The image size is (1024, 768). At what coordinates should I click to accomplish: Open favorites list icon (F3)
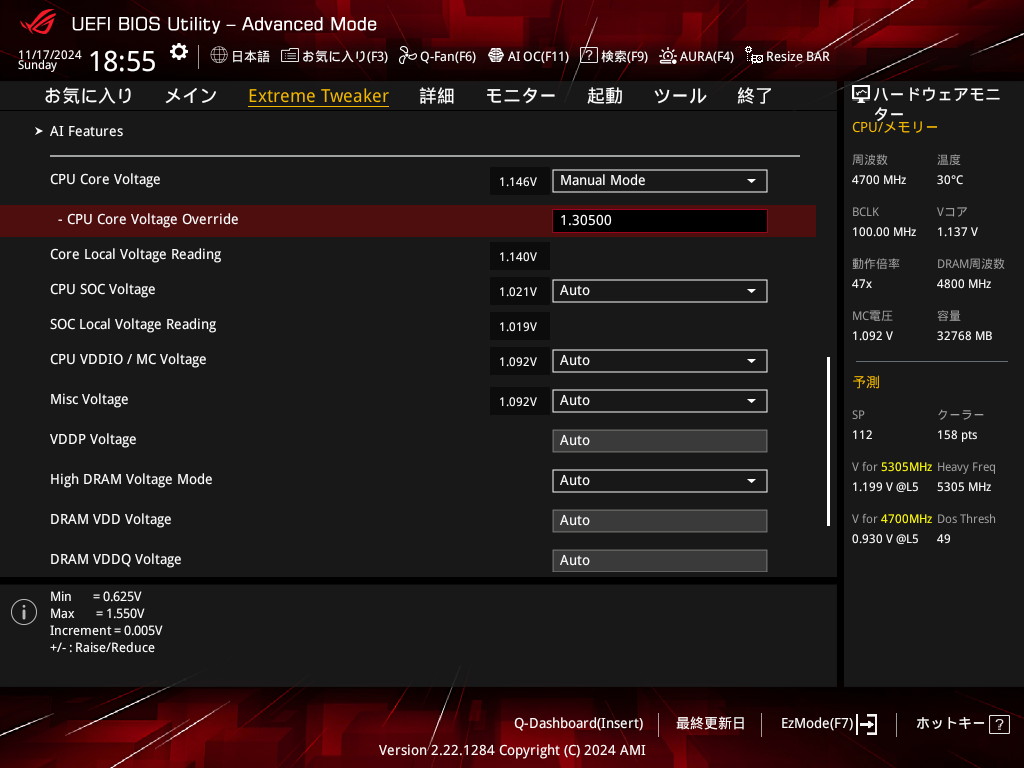289,56
